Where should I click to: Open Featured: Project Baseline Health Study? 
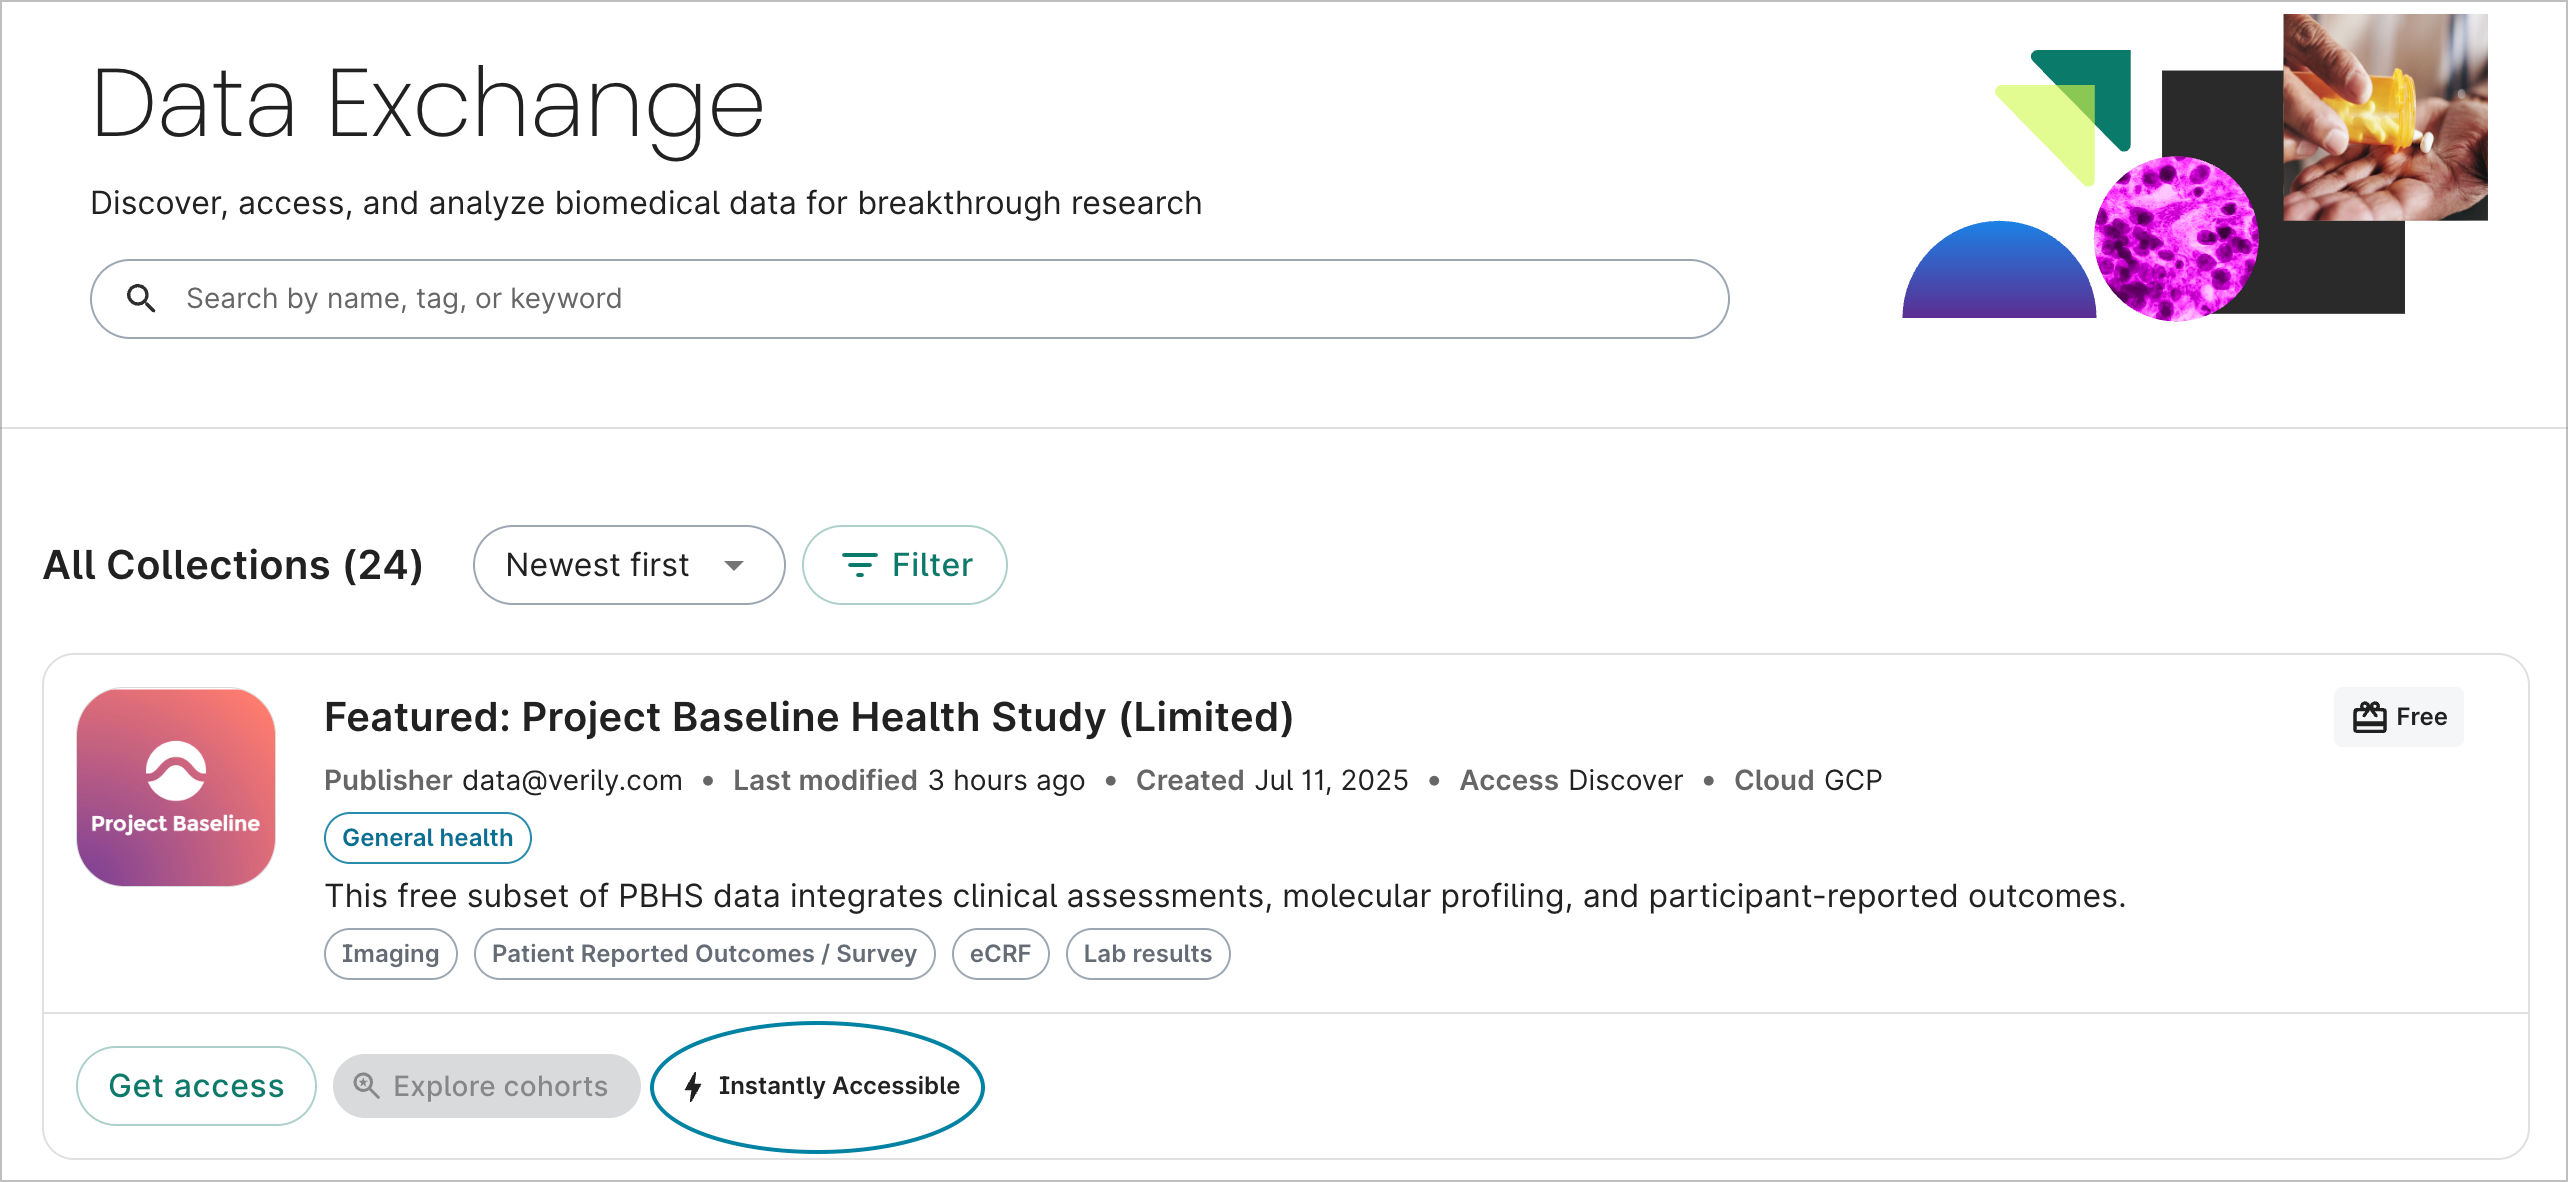pos(808,716)
